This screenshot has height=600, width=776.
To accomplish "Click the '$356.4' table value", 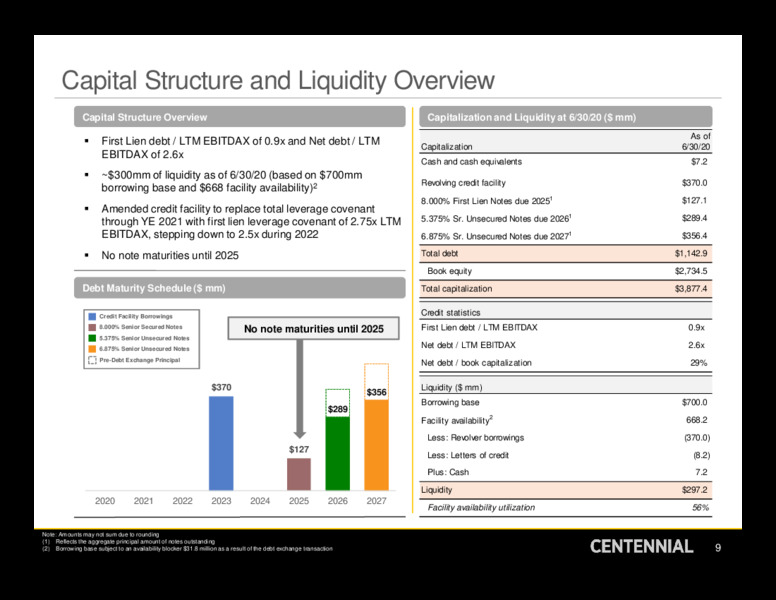I will (x=694, y=236).
